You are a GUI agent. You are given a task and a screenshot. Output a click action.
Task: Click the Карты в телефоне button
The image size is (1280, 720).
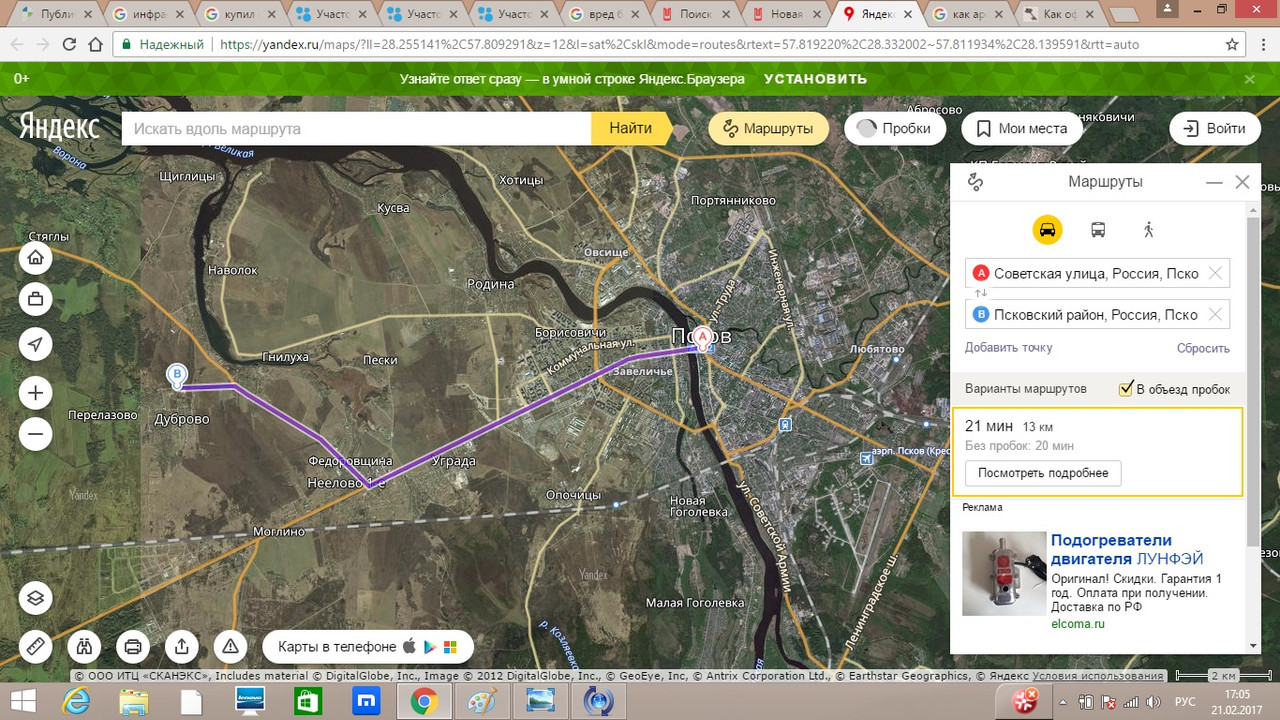tap(368, 647)
